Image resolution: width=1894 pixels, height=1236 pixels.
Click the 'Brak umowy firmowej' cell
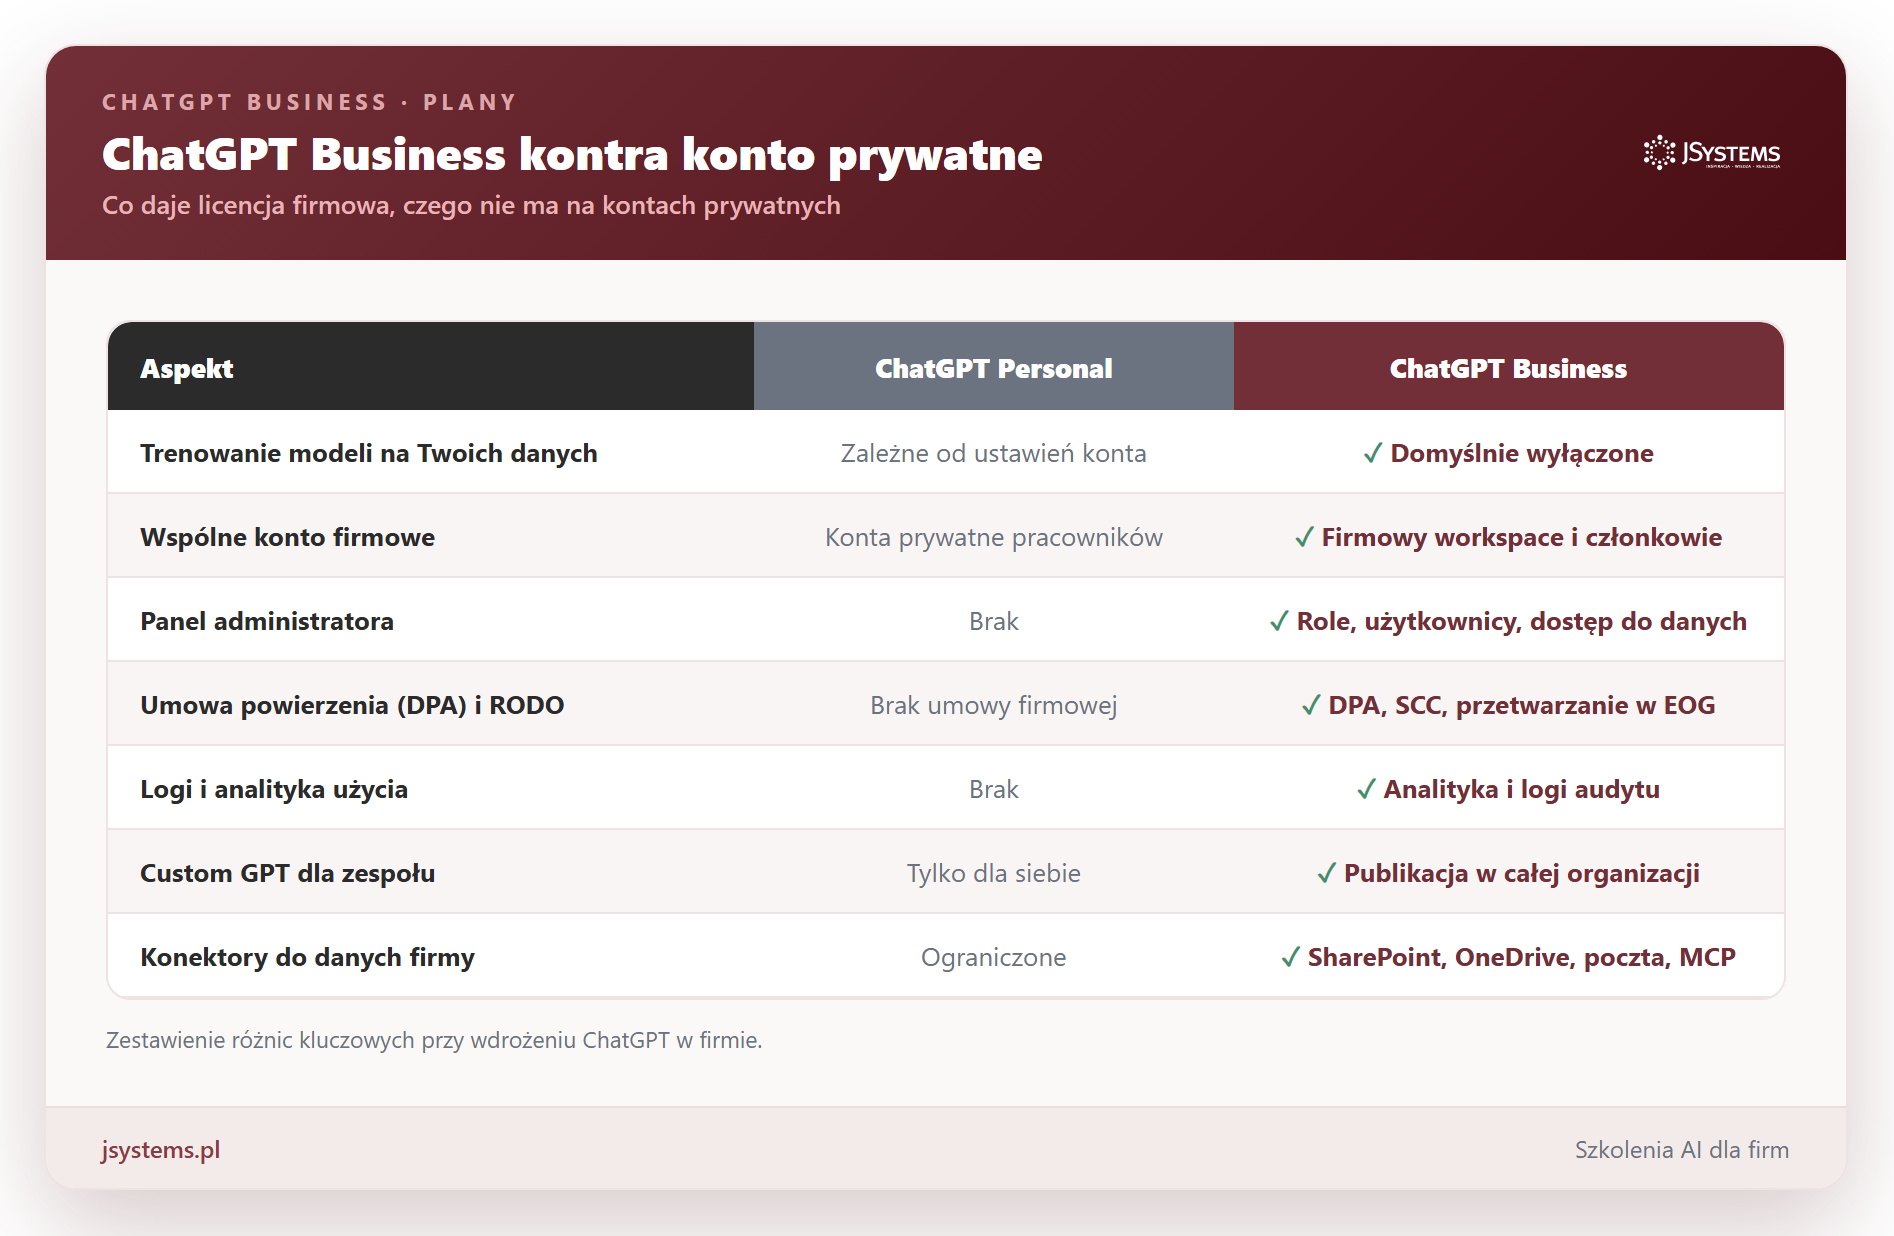point(993,705)
